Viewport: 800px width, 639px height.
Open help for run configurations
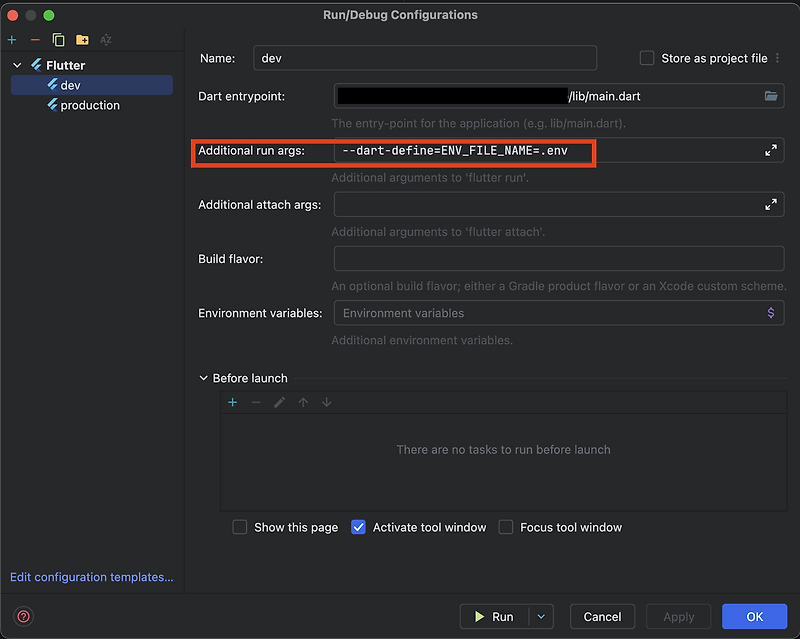22,617
